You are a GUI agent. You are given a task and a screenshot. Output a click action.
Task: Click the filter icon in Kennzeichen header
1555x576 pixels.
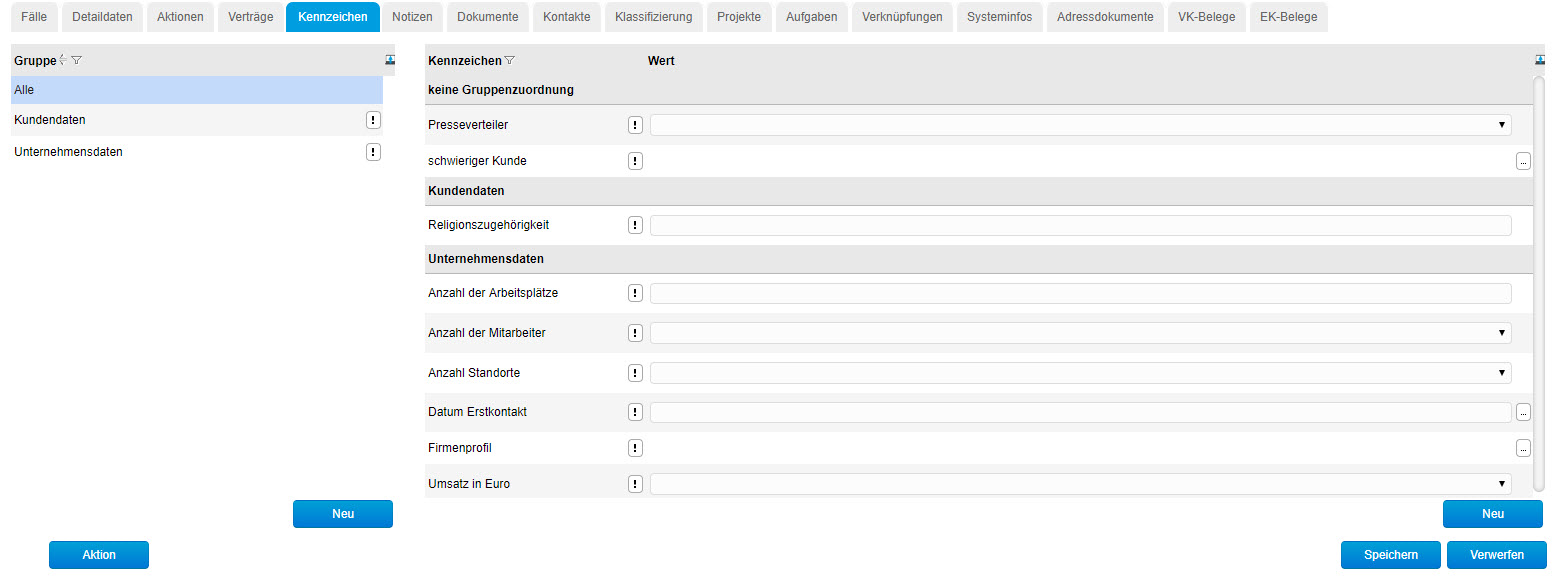(x=510, y=61)
